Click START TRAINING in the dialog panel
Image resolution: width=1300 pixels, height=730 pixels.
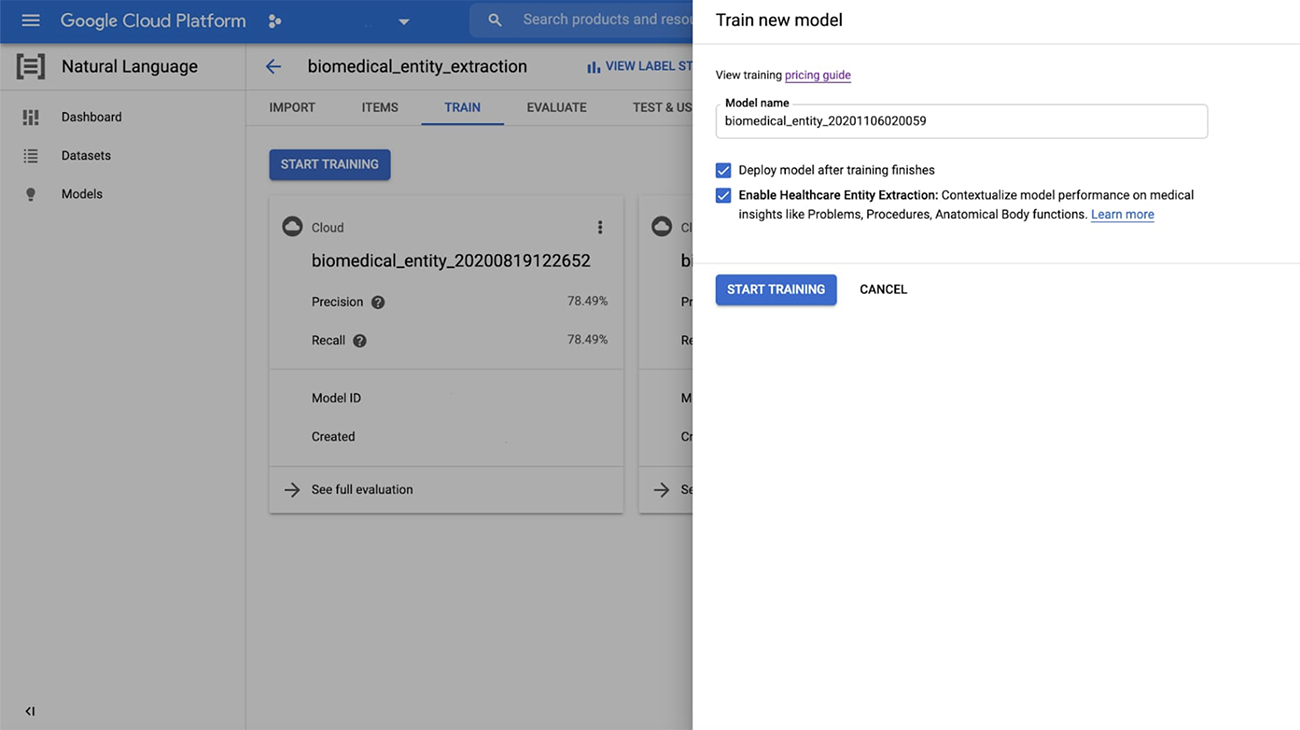coord(775,290)
